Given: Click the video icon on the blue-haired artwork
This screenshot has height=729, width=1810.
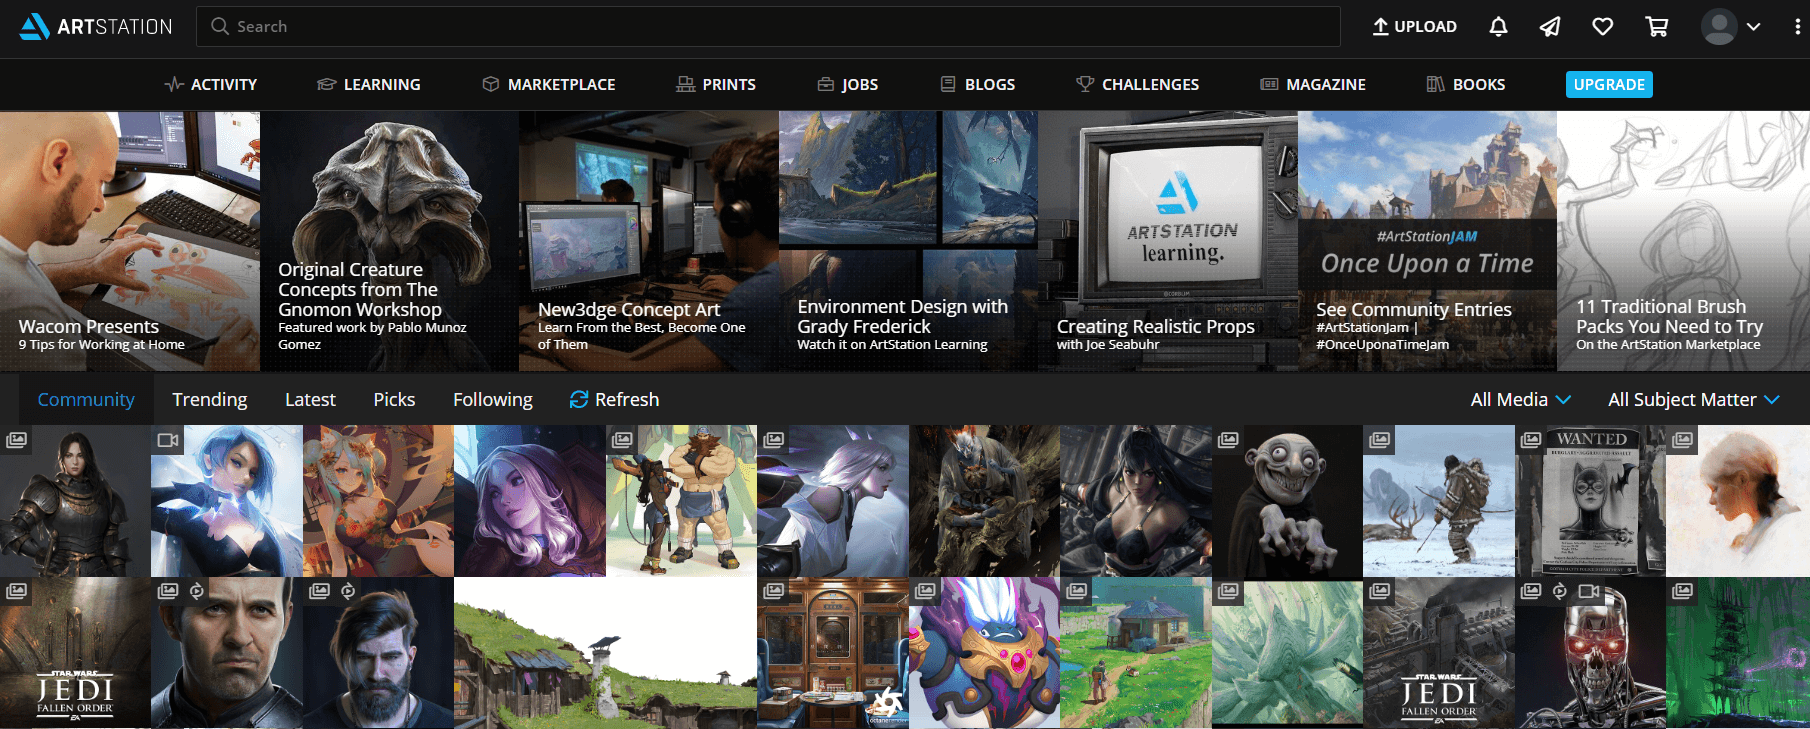Looking at the screenshot, I should click(168, 440).
